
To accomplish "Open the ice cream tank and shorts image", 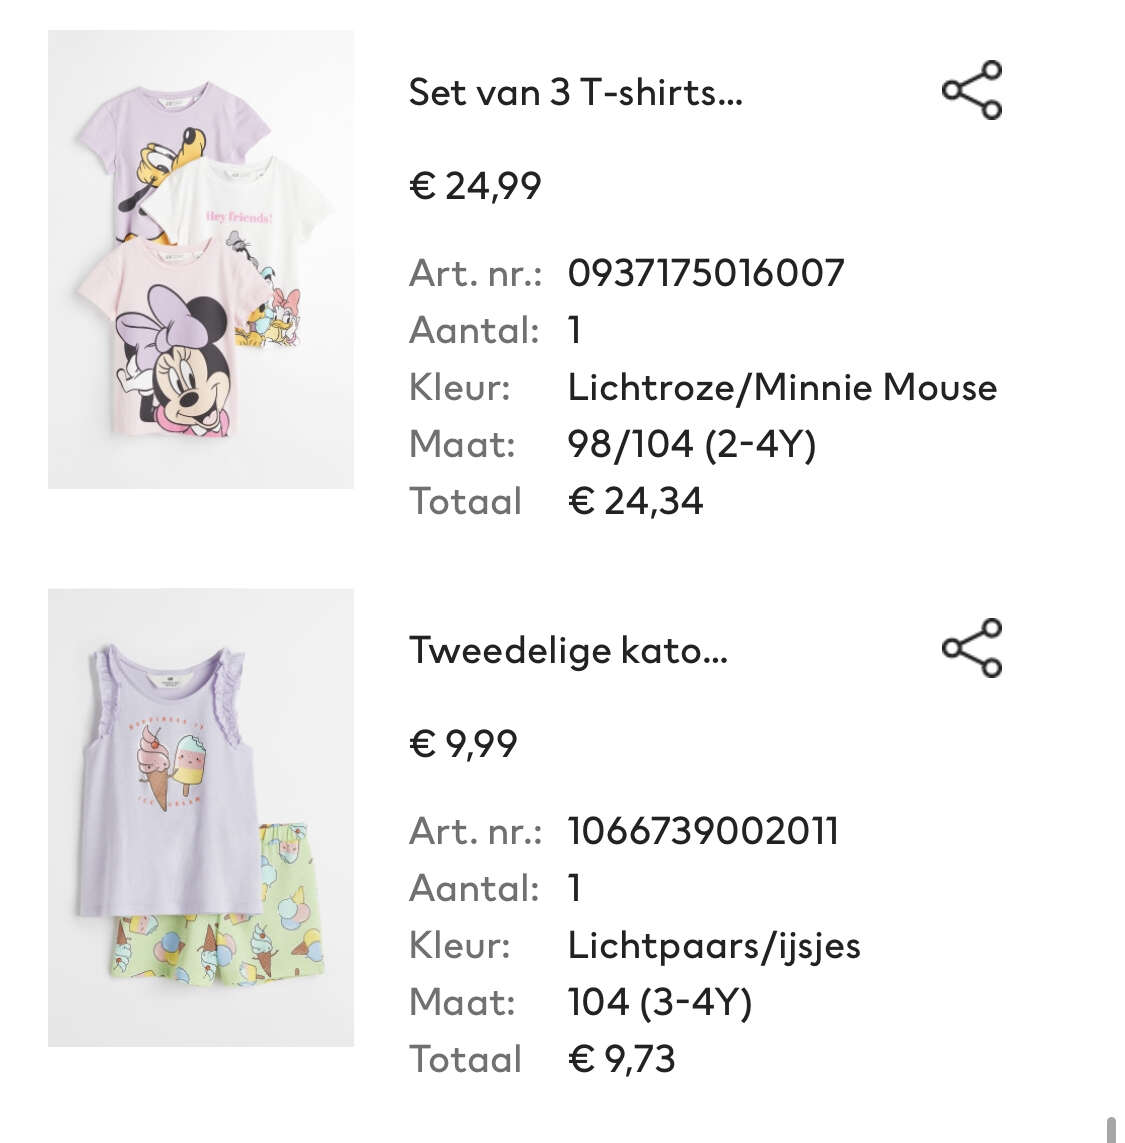I will [x=201, y=818].
